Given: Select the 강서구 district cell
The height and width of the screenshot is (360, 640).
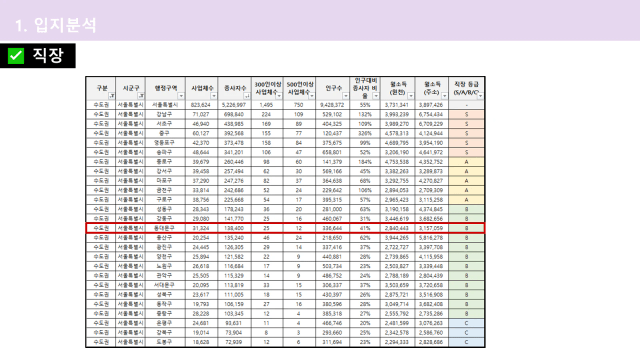Looking at the screenshot, I should pos(165,171).
